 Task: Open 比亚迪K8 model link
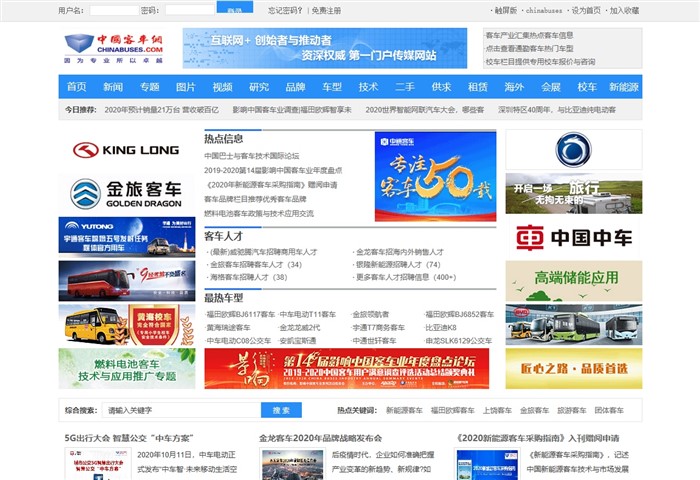[441, 327]
